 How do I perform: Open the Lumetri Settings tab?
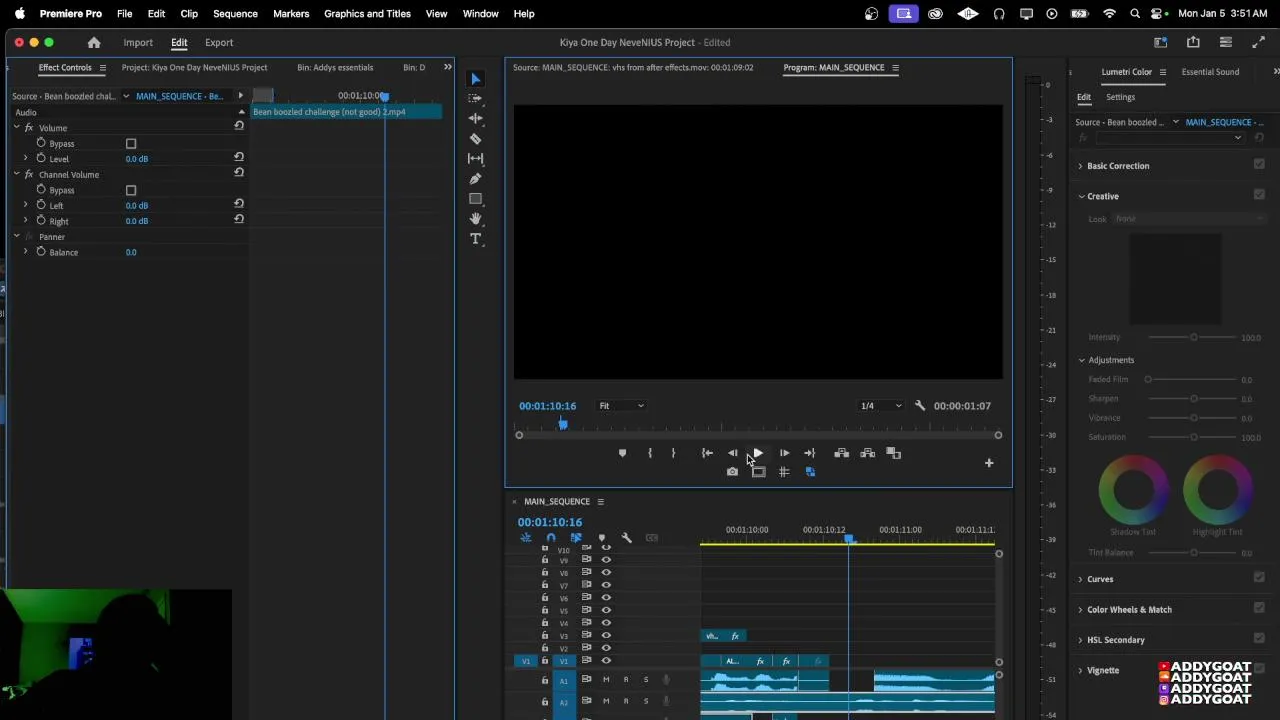[x=1120, y=97]
